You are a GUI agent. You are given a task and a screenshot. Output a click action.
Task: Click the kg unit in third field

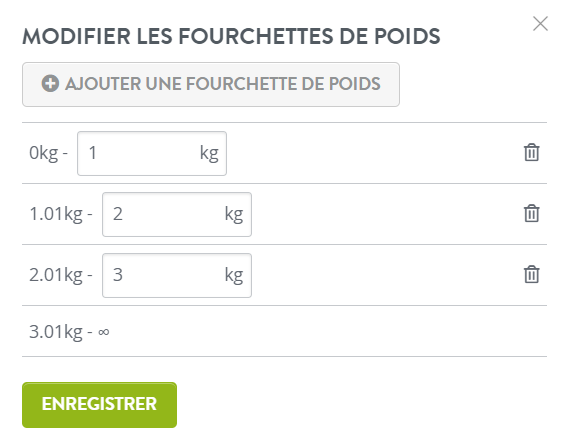(234, 275)
